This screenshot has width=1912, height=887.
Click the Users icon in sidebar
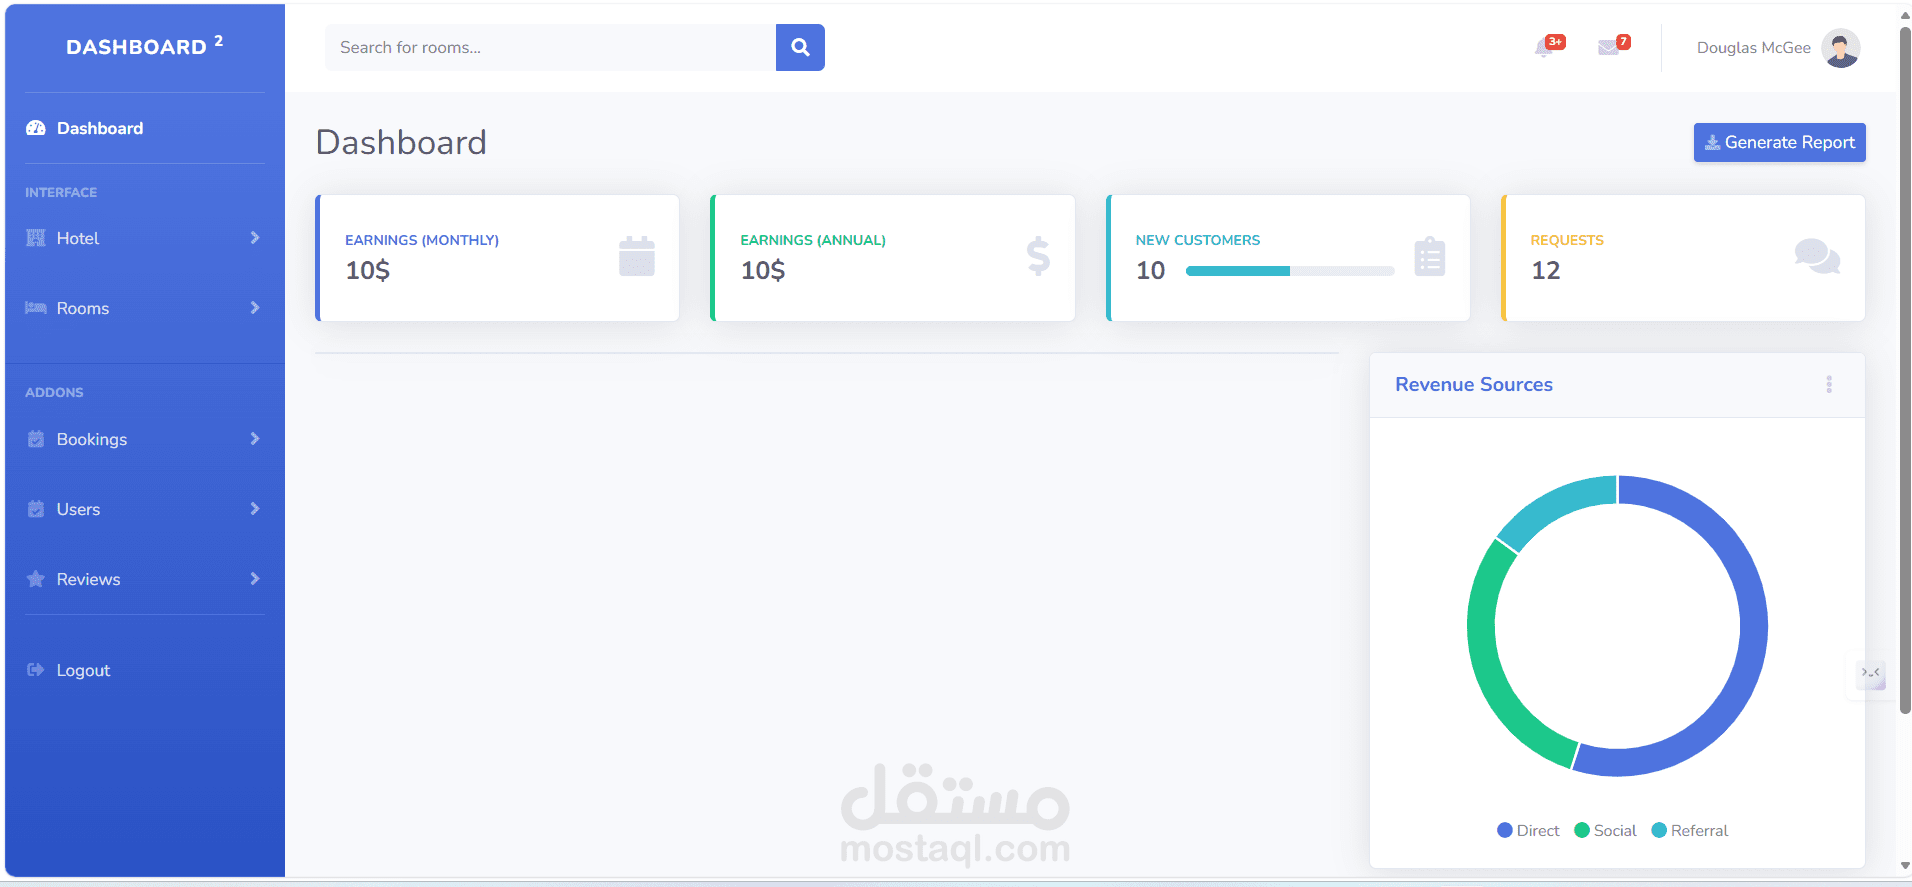click(x=36, y=509)
